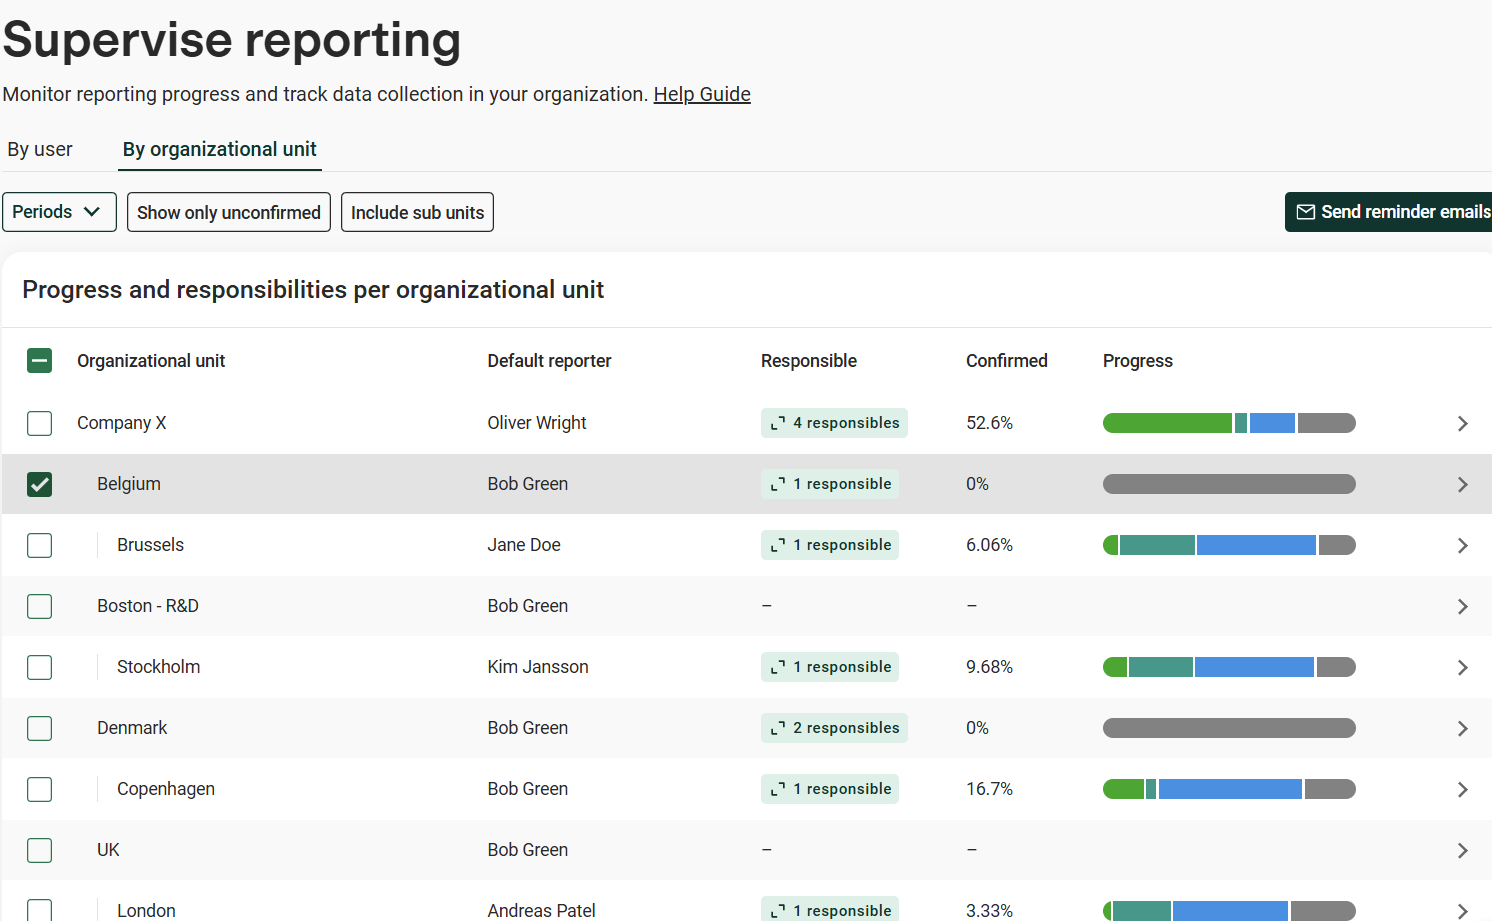Expand the Boston - R&D row arrow
This screenshot has width=1492, height=921.
point(1462,607)
